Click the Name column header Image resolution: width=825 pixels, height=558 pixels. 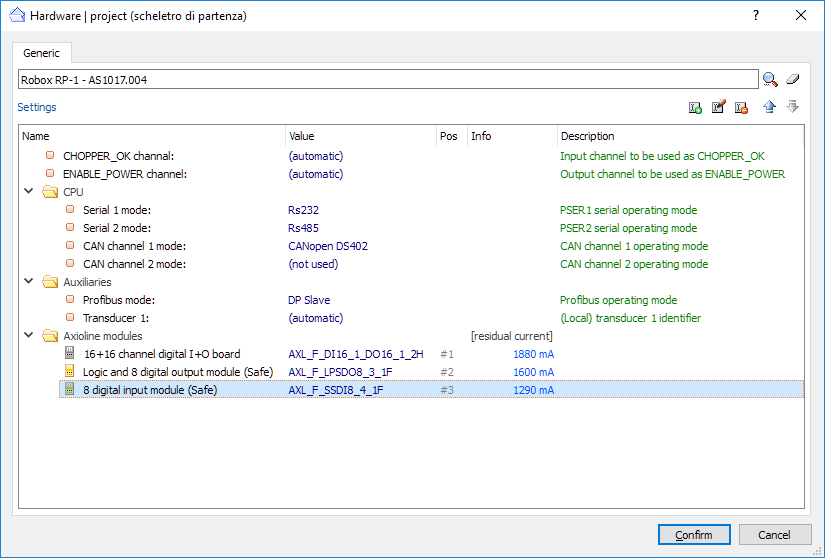(152, 136)
